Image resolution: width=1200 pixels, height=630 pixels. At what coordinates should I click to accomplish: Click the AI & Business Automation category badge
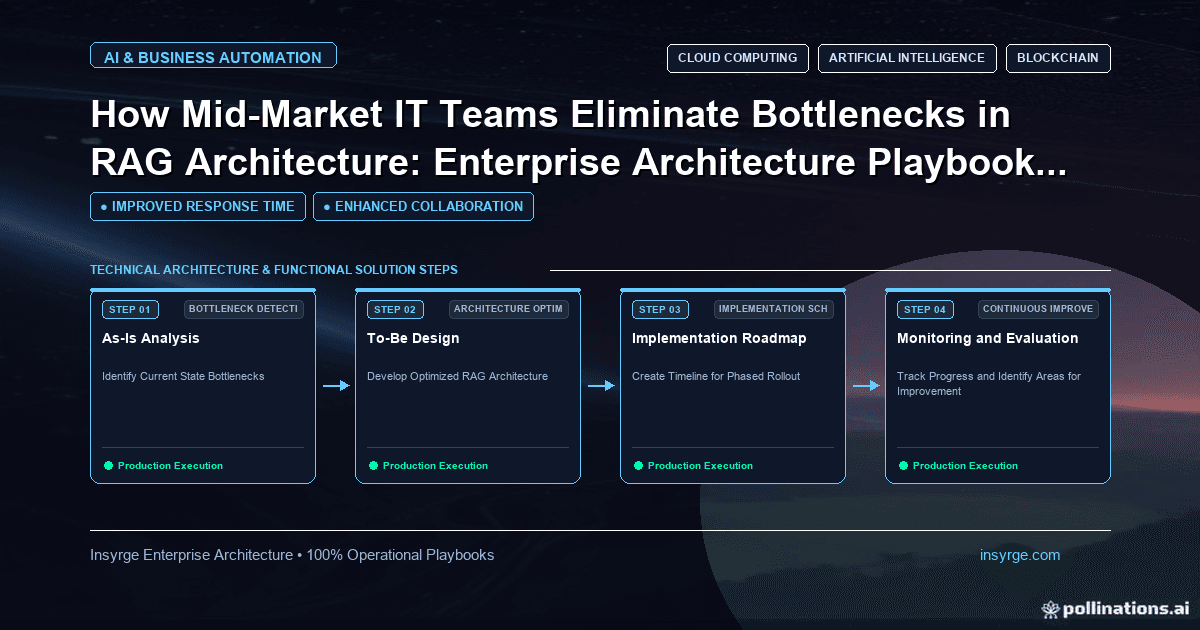[x=213, y=57]
